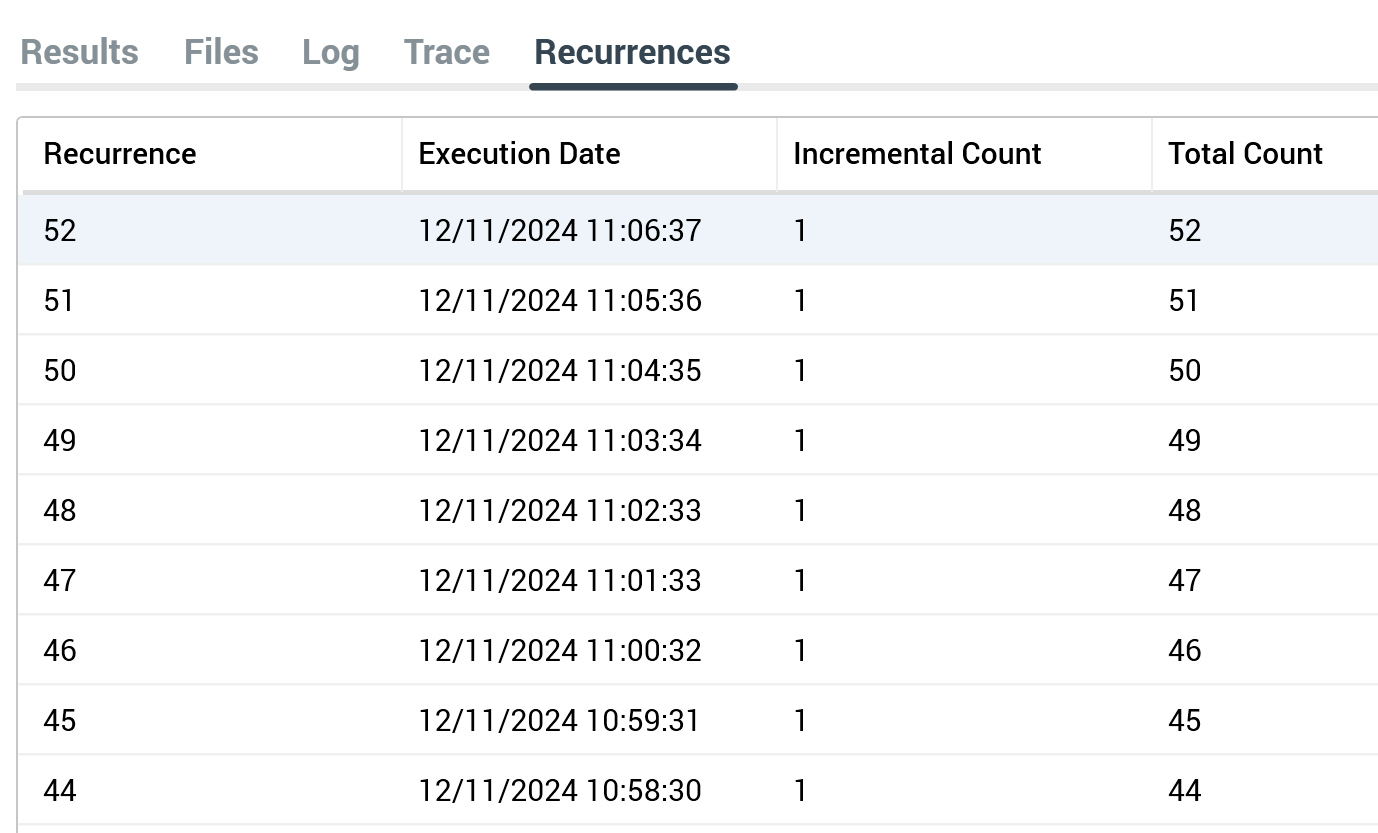The width and height of the screenshot is (1378, 833).
Task: Select the row executed at 11:01:33
Action: (560, 581)
